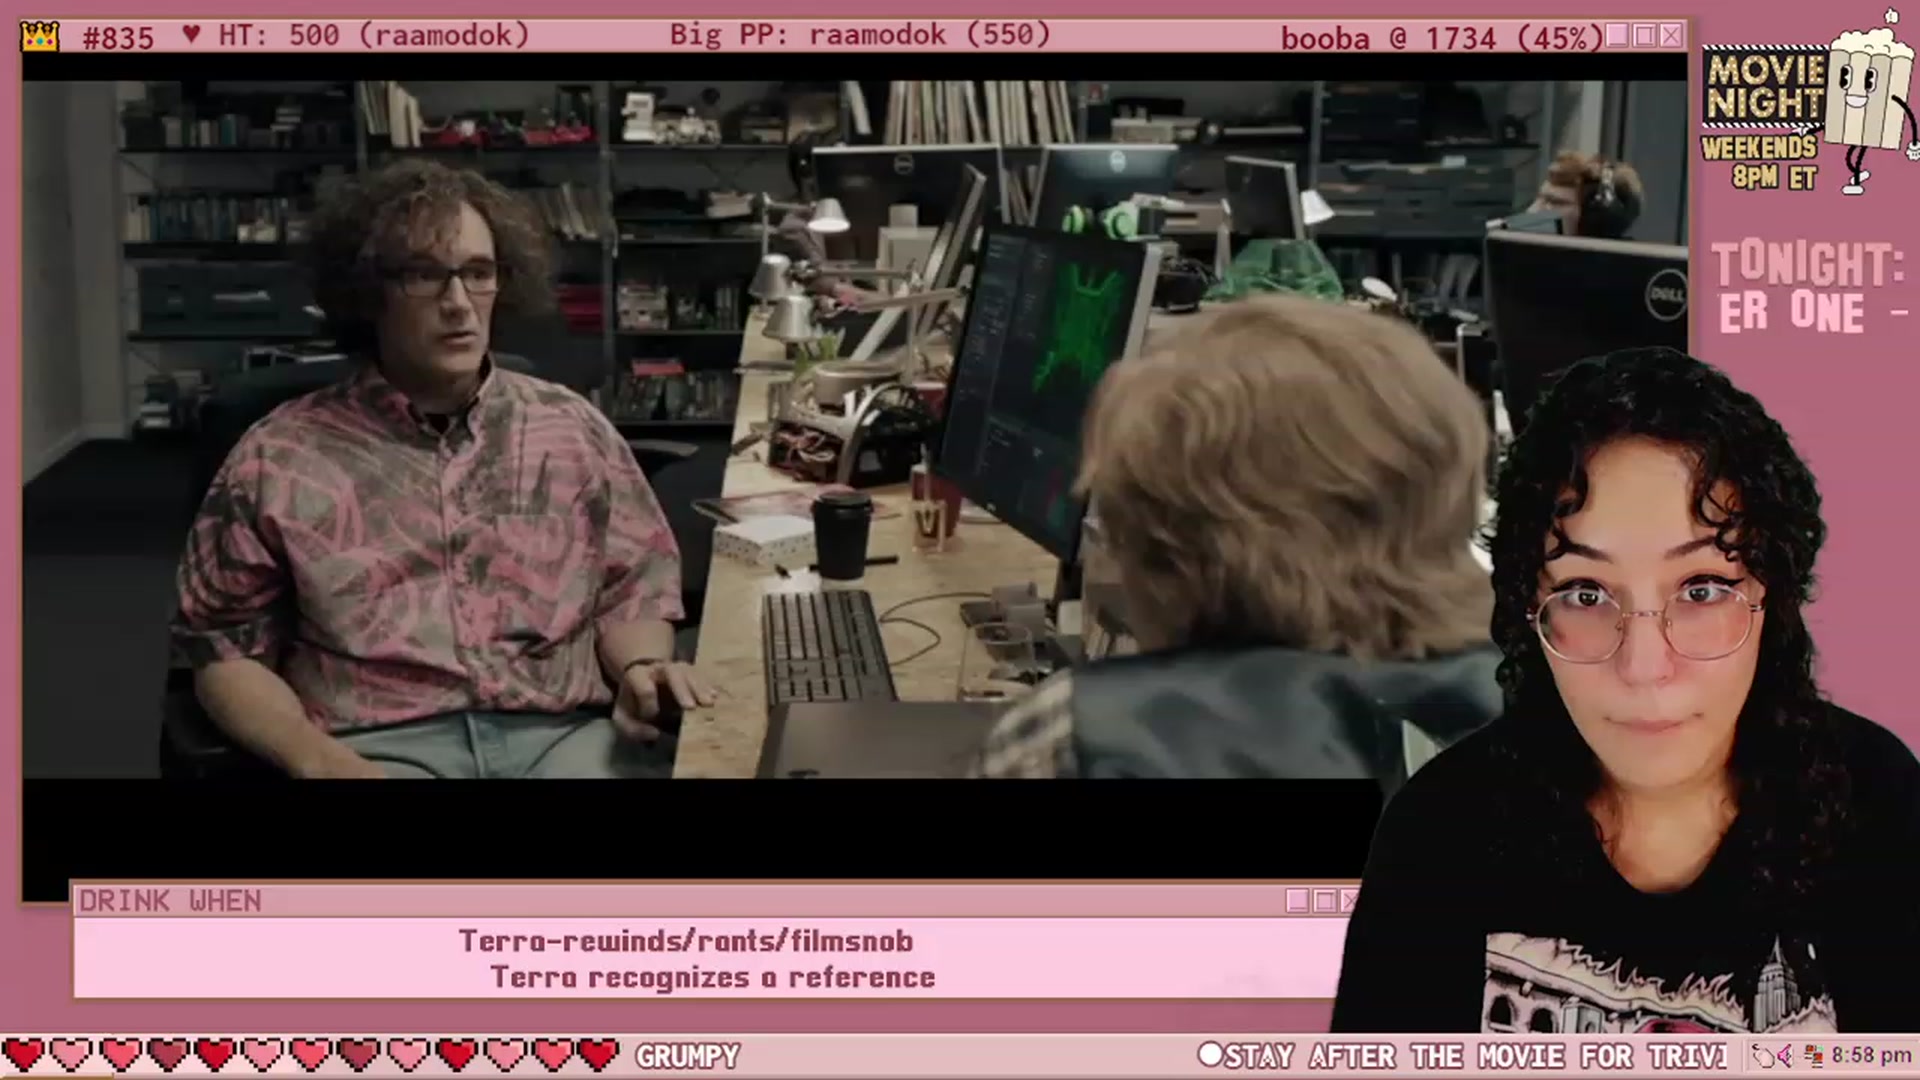
Task: Click the 'DRINK WHEN' window title
Action: [170, 901]
